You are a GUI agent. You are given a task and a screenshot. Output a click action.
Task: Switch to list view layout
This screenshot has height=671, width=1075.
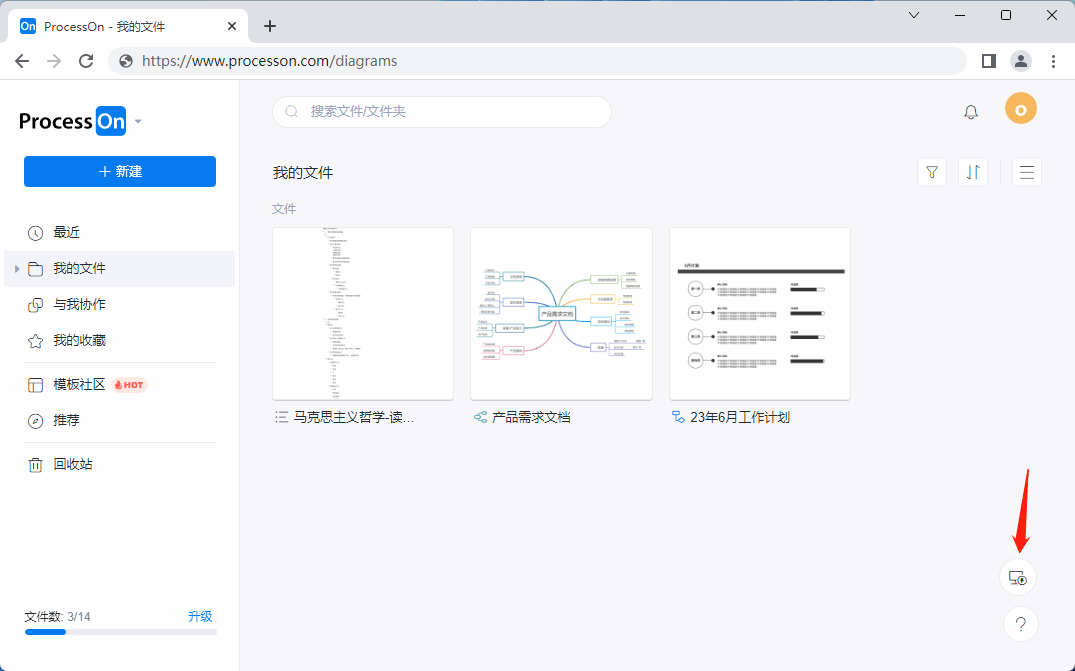1027,172
